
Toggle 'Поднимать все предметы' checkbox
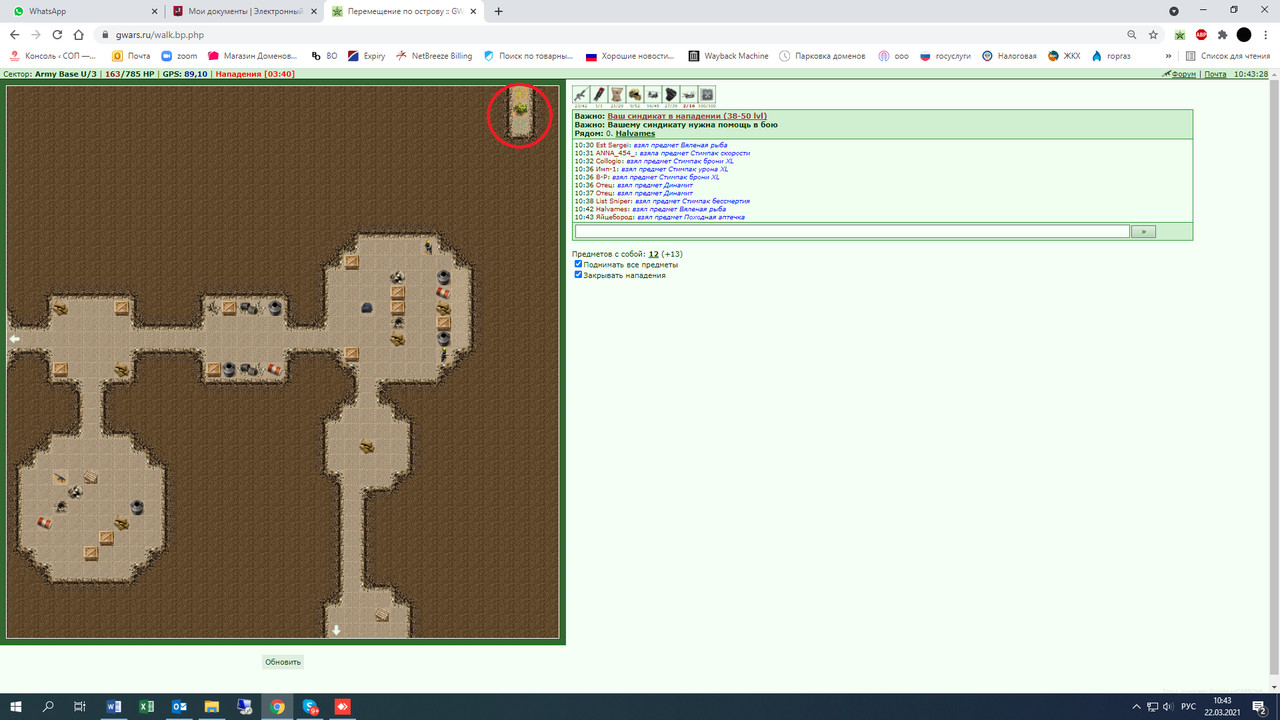pyautogui.click(x=578, y=264)
